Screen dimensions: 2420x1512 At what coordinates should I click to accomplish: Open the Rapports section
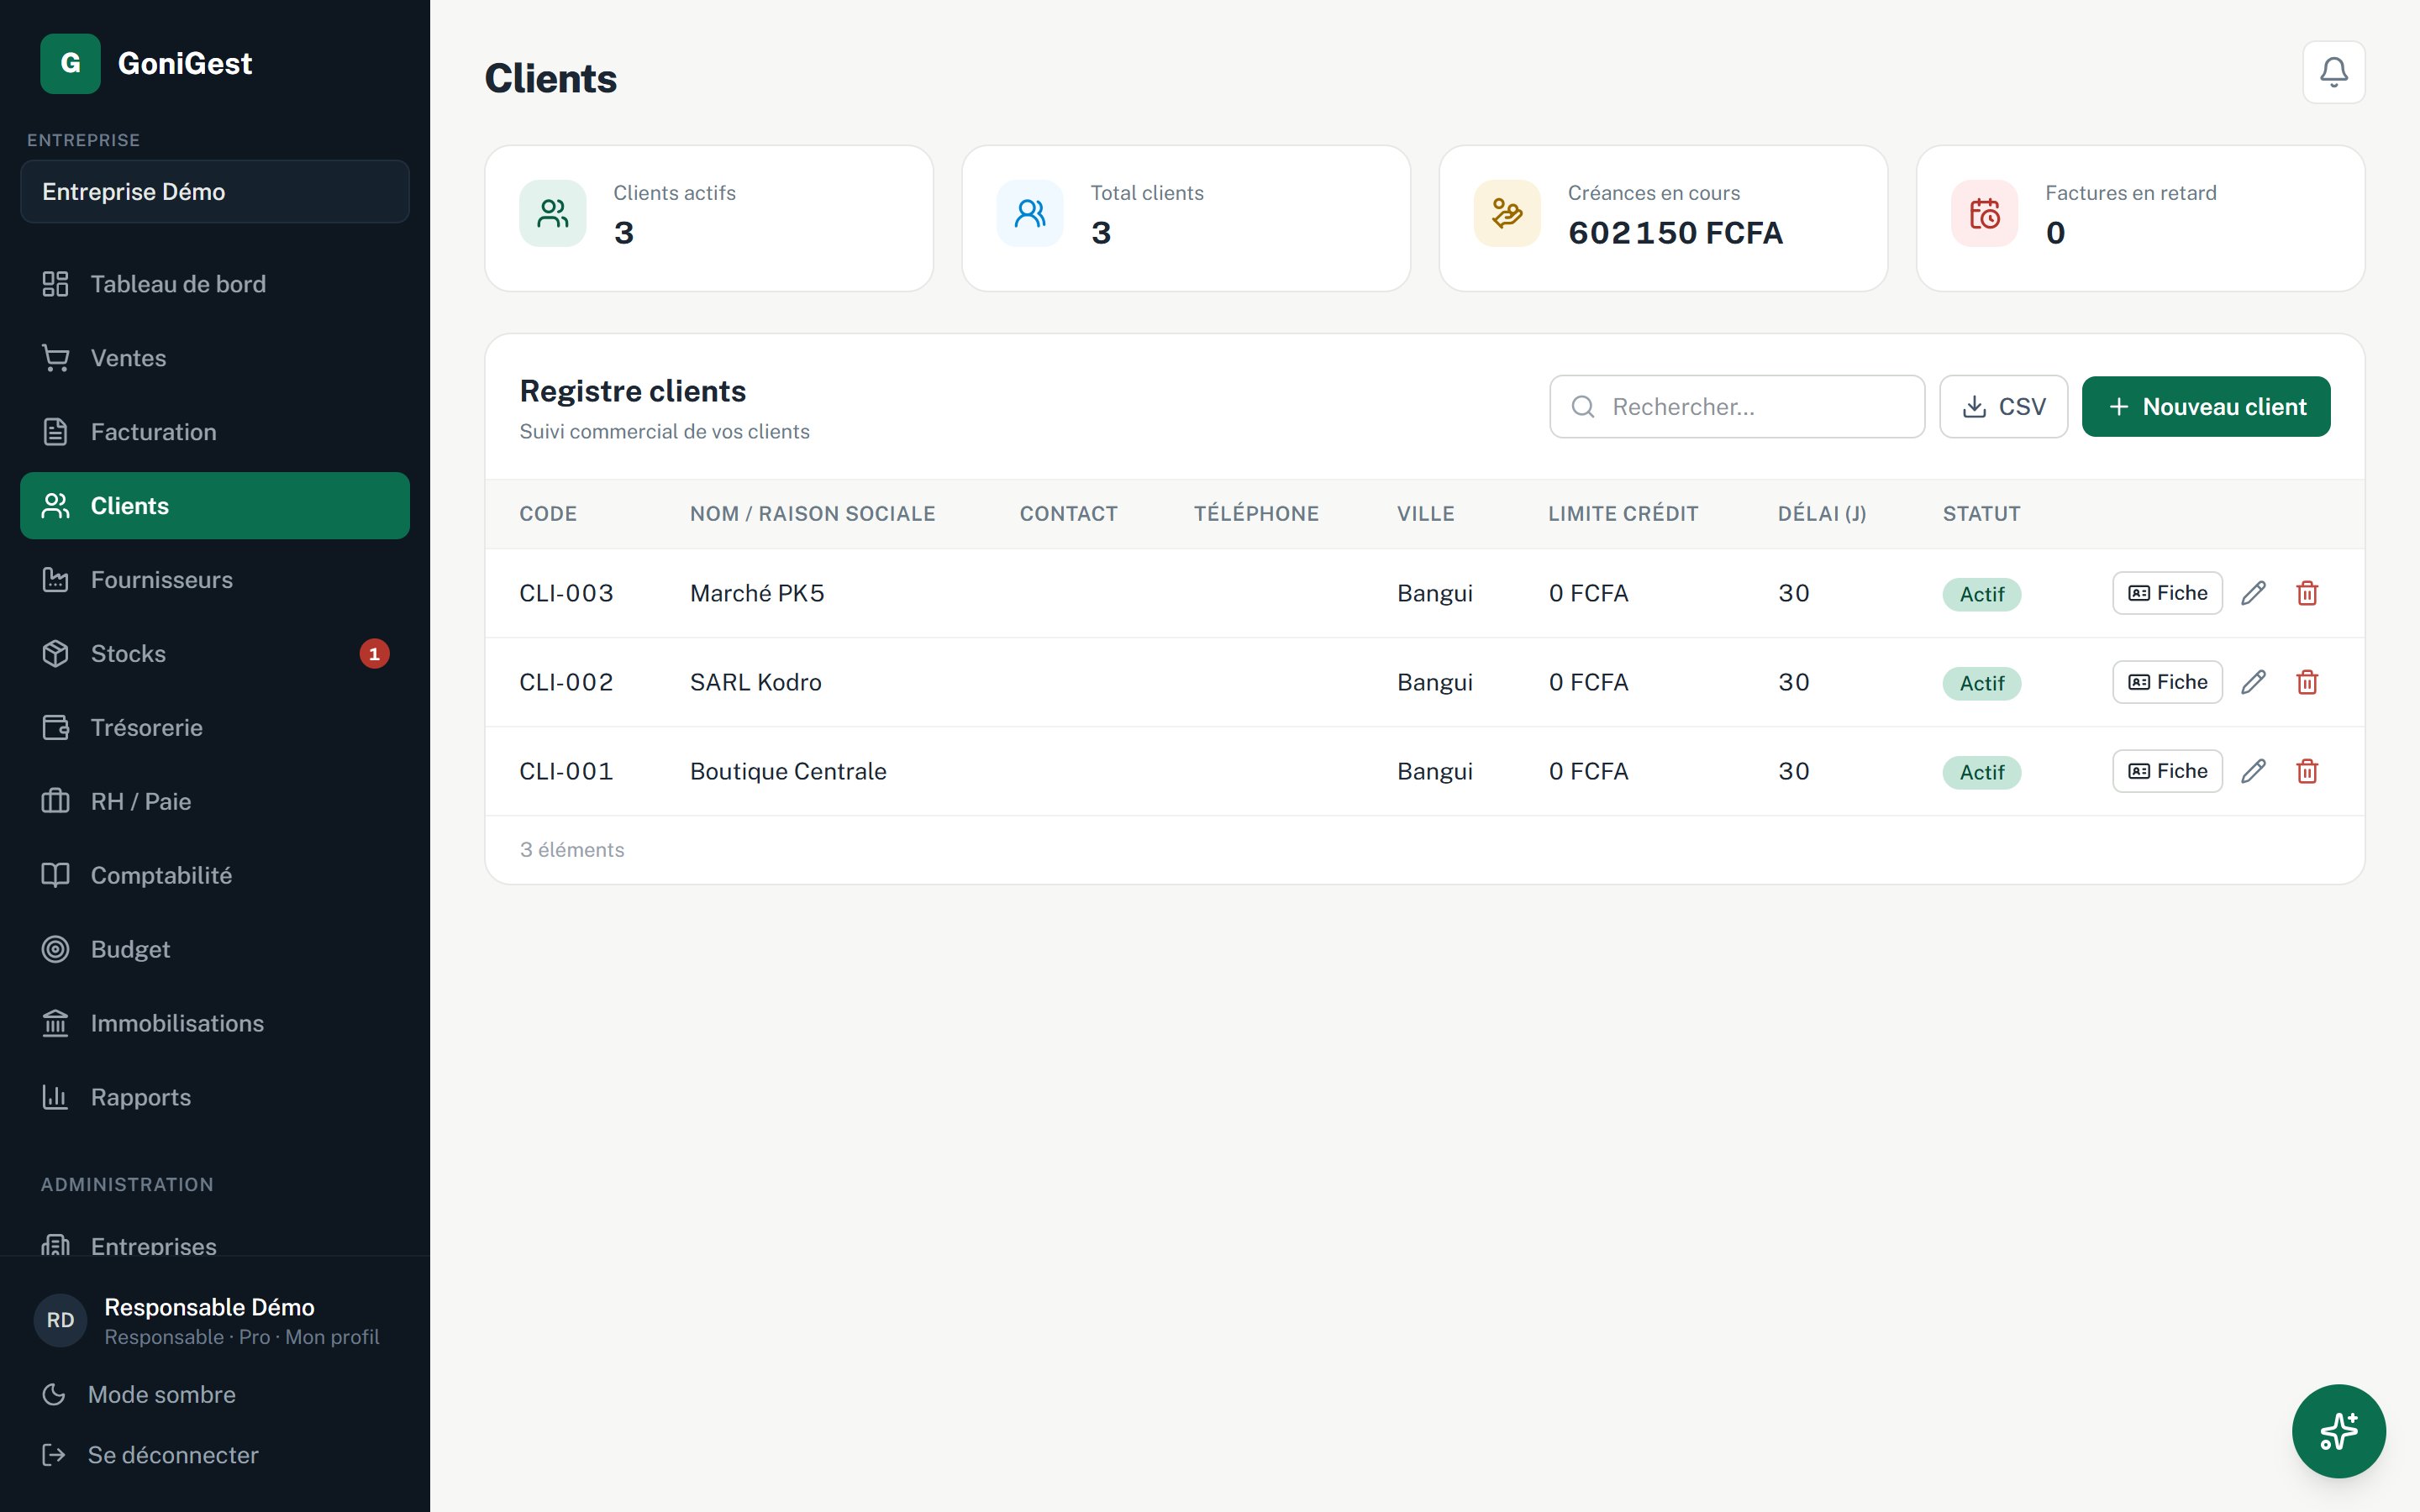[x=215, y=1098]
